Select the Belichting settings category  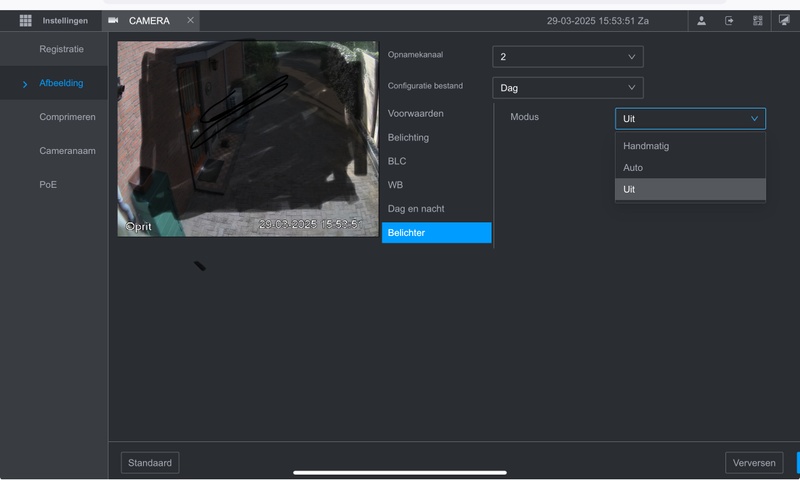pos(408,137)
